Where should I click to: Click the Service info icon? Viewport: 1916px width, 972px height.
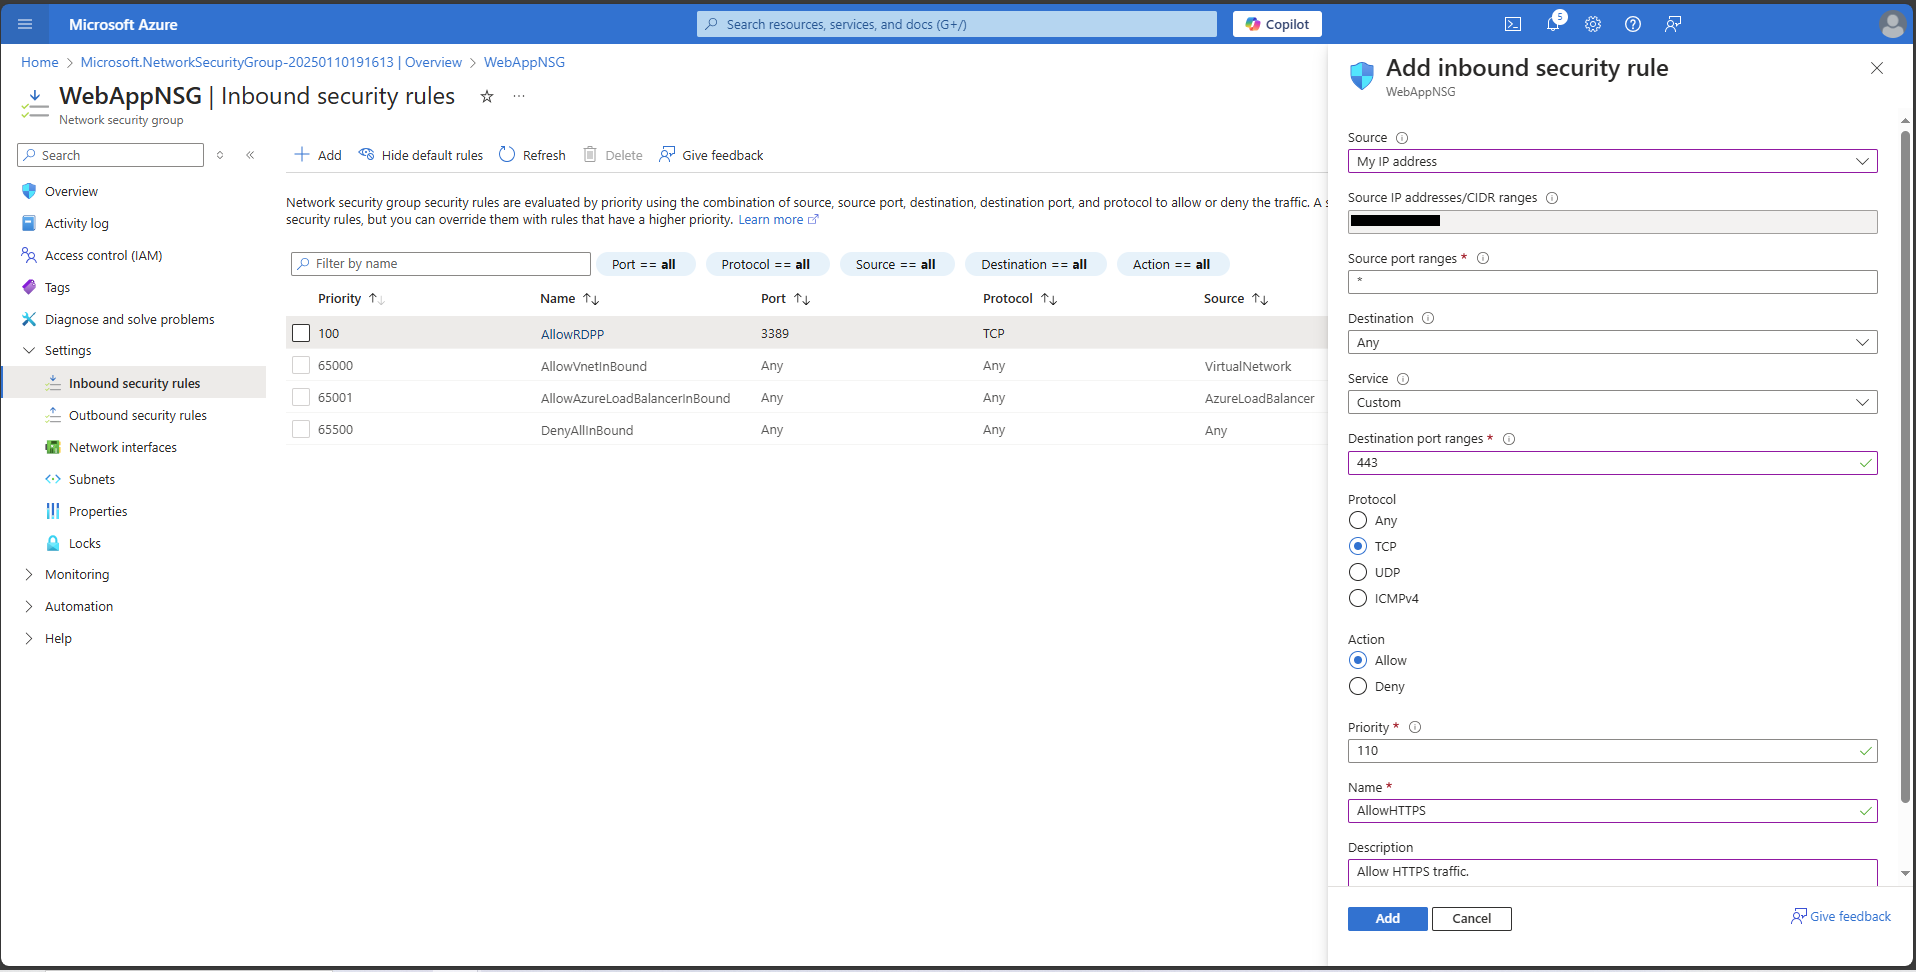[1403, 379]
